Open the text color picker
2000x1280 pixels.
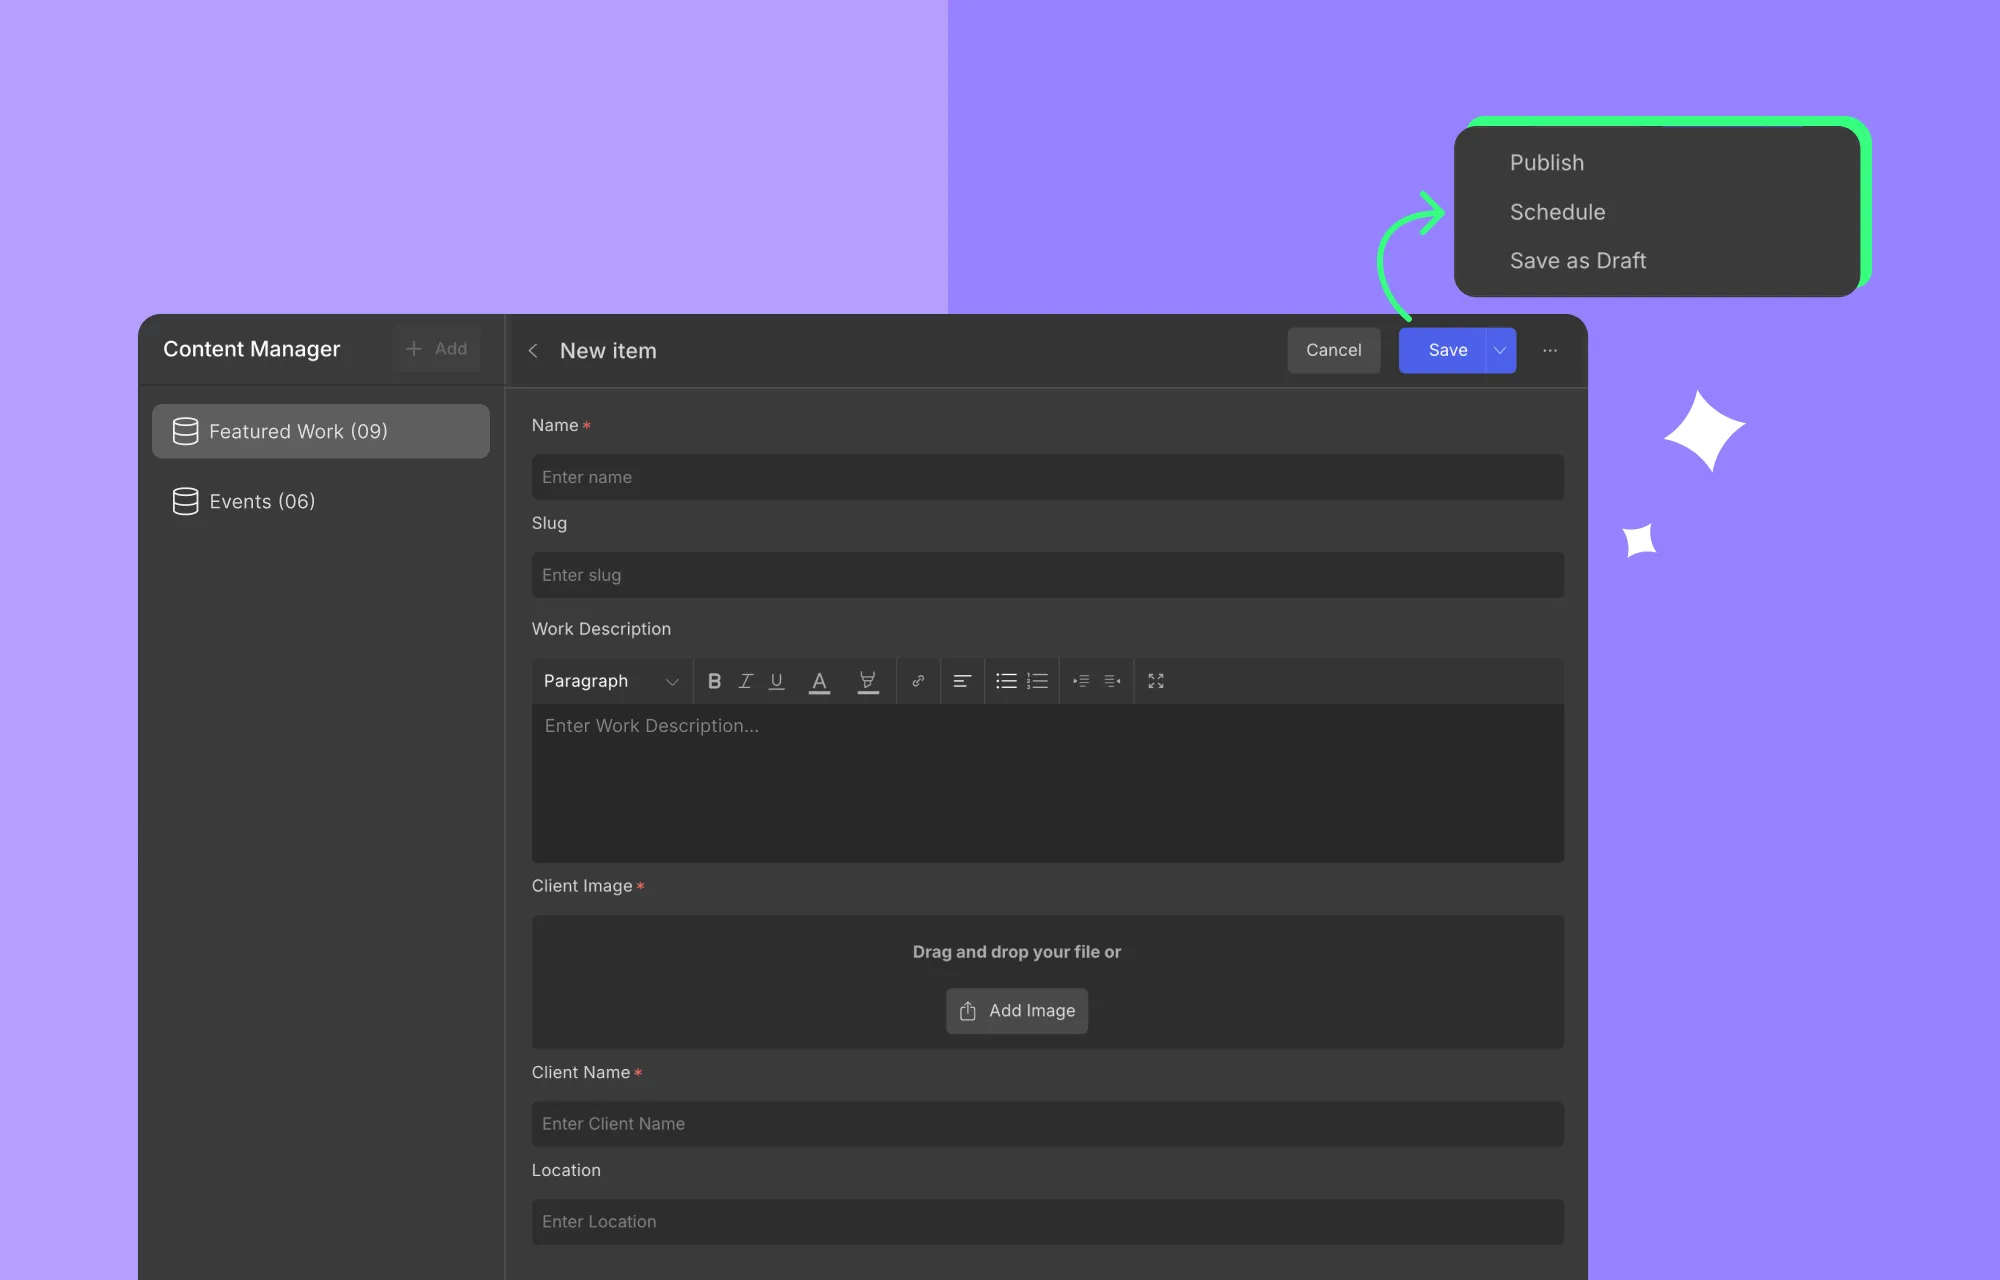819,682
